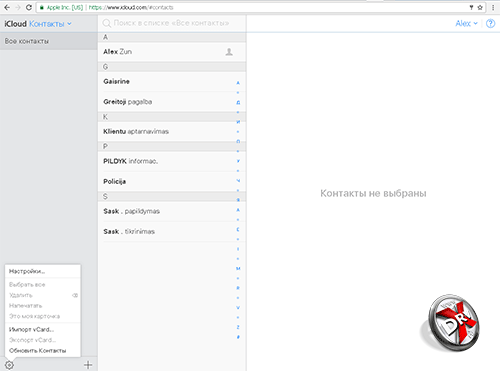The width and height of the screenshot is (500, 371).
Task: Open contact Klientu aptarnavimas
Action: coord(172,131)
